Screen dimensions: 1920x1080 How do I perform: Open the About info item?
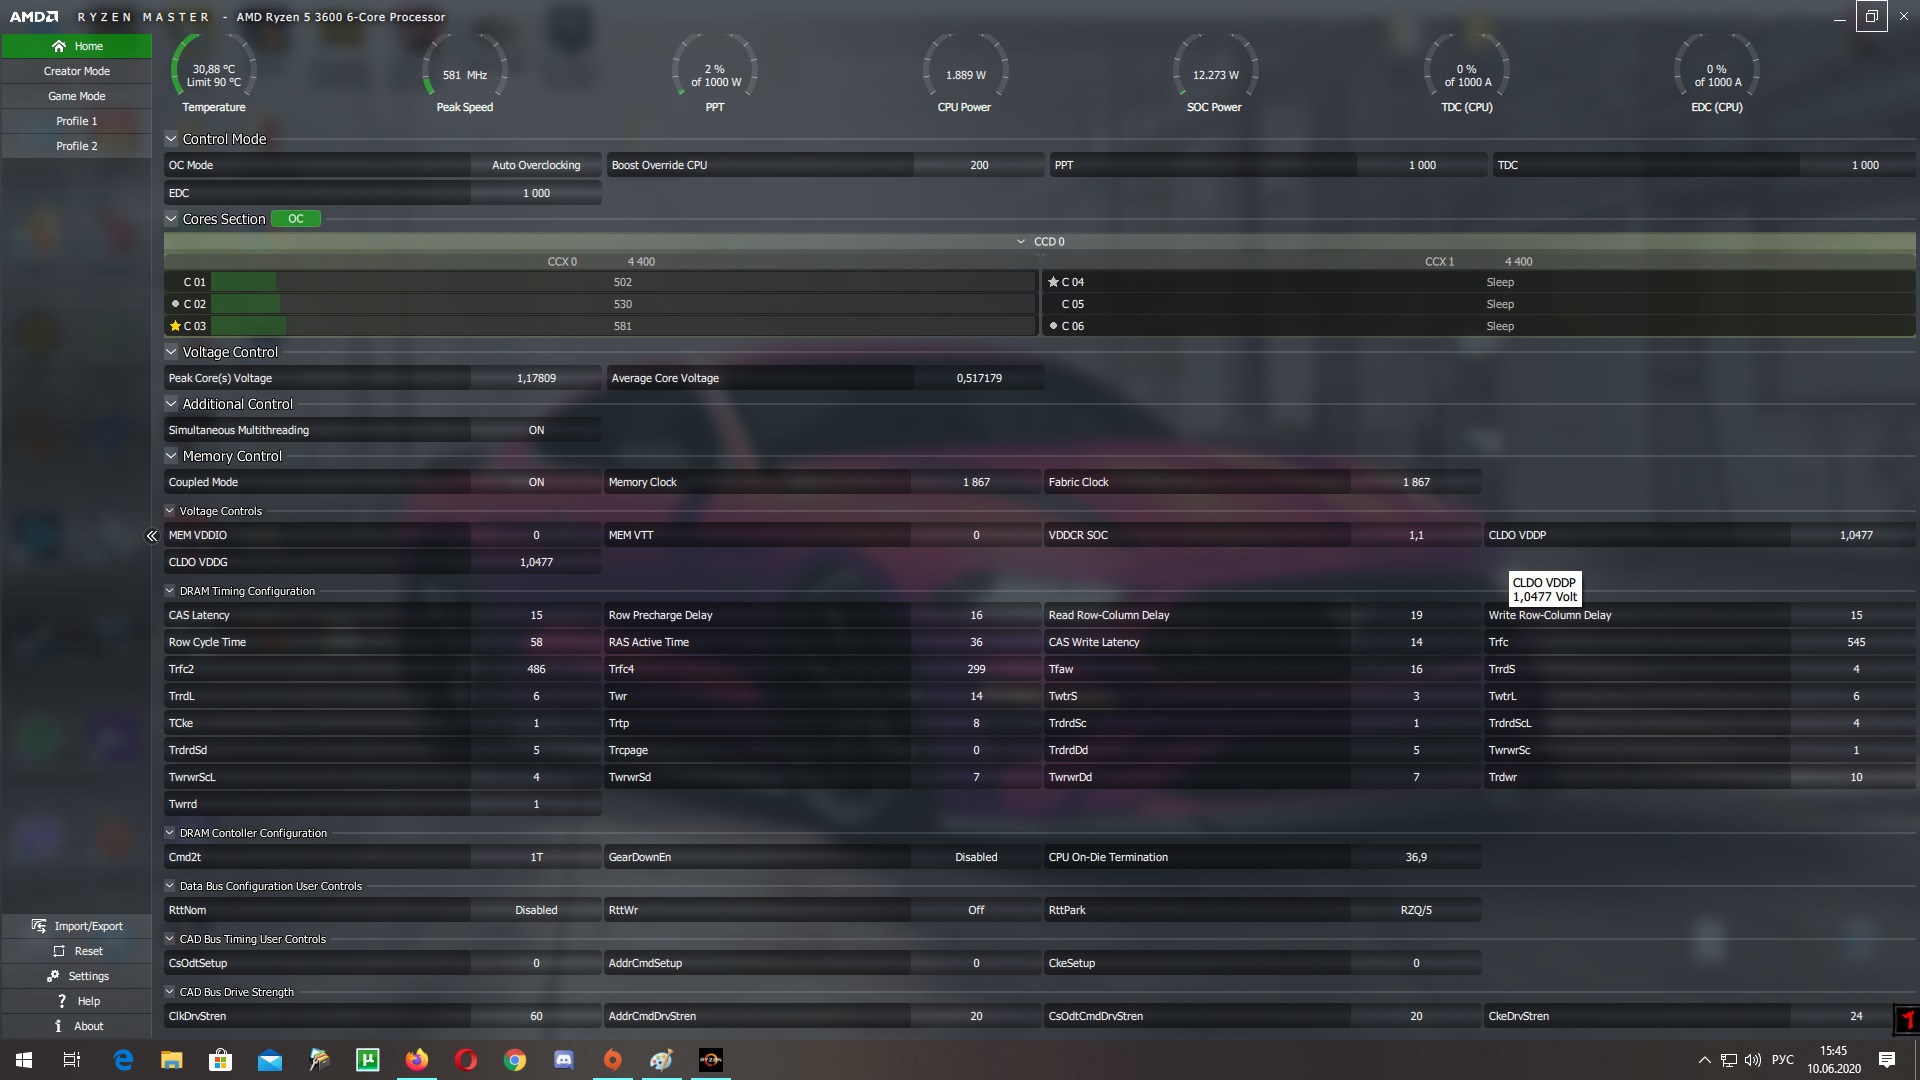[59, 1026]
